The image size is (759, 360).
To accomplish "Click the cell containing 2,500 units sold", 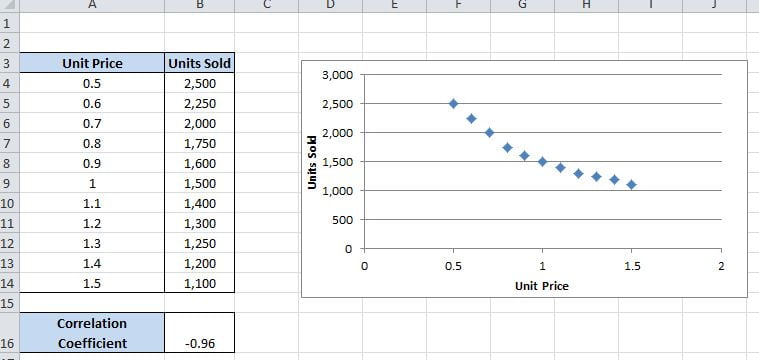I will click(199, 83).
